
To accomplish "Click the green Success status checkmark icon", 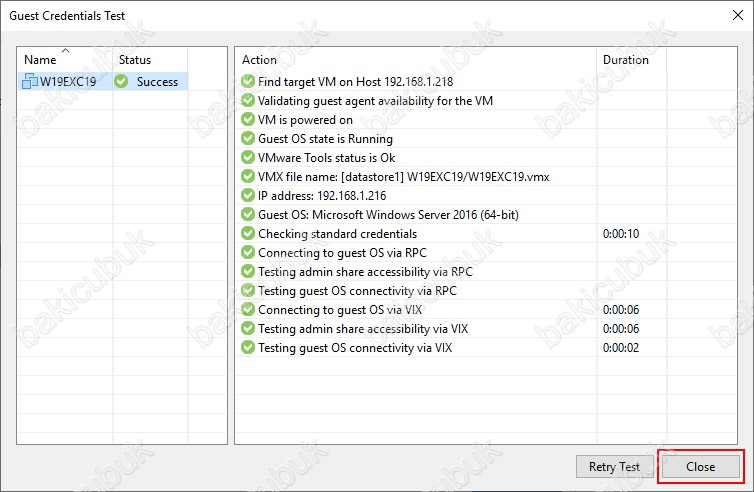I will [x=122, y=81].
